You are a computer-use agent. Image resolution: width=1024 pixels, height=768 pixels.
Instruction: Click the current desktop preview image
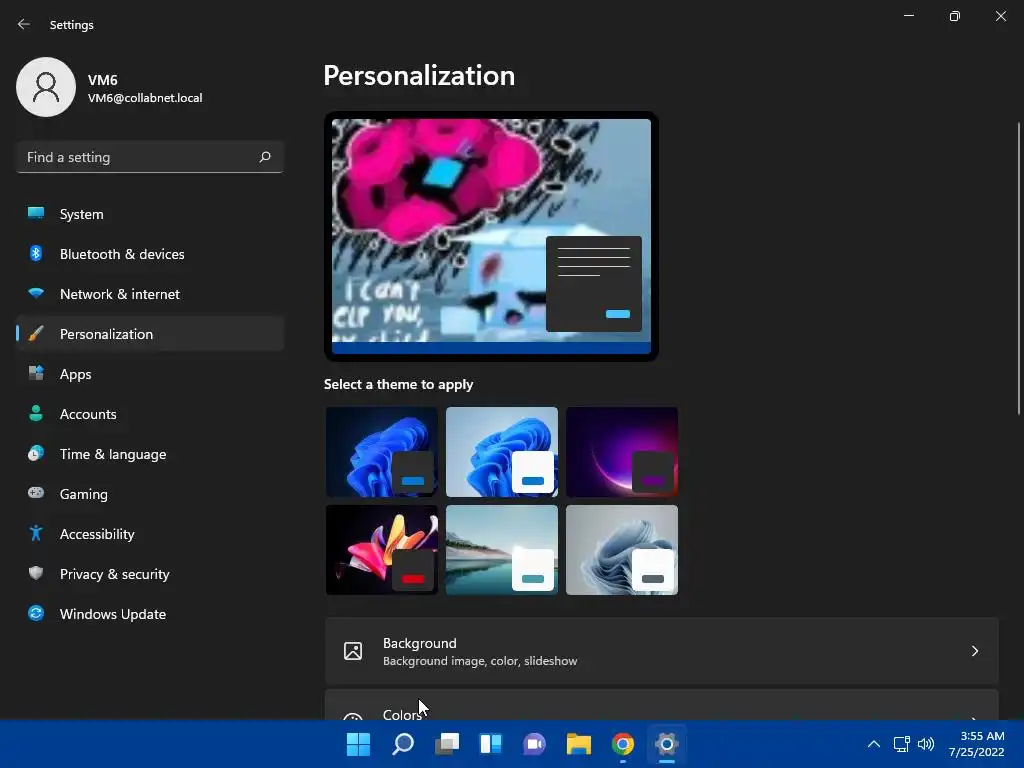(x=491, y=236)
